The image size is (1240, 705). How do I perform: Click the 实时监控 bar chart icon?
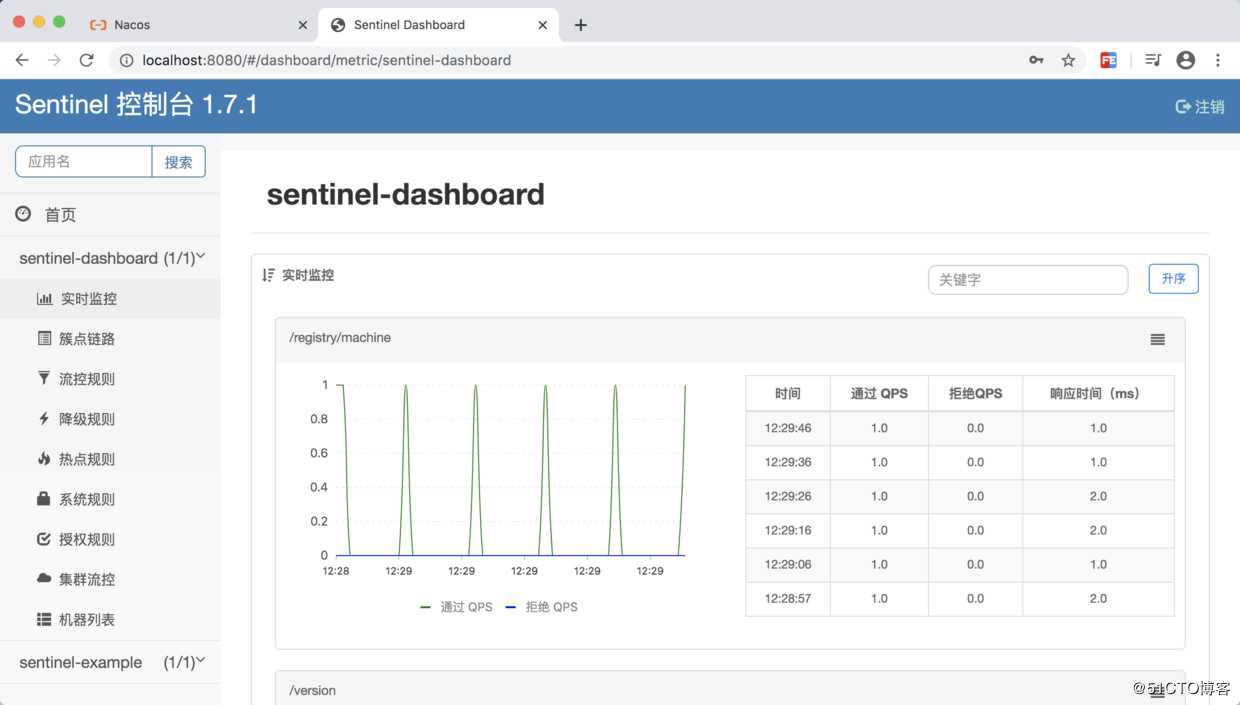click(44, 298)
